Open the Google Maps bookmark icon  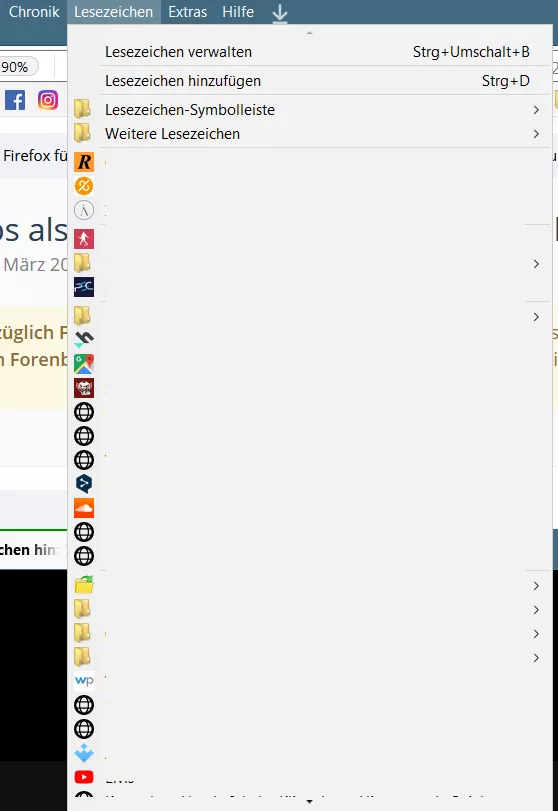pos(84,364)
